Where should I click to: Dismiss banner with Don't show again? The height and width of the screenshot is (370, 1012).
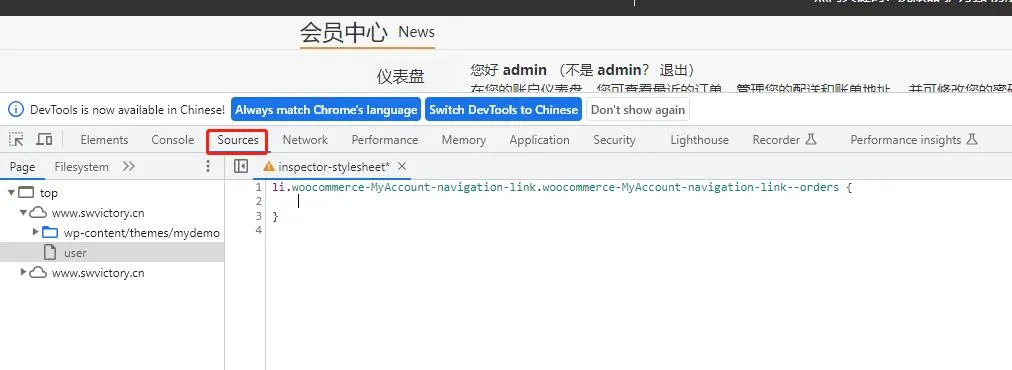[638, 110]
